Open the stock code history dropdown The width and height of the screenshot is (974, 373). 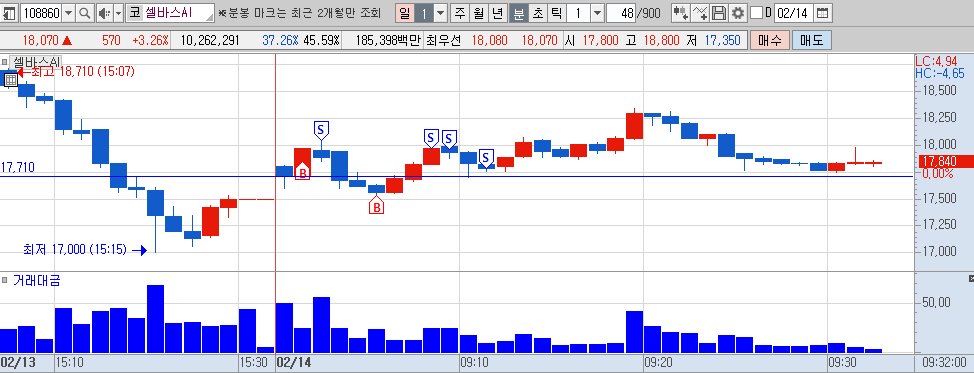coord(68,12)
